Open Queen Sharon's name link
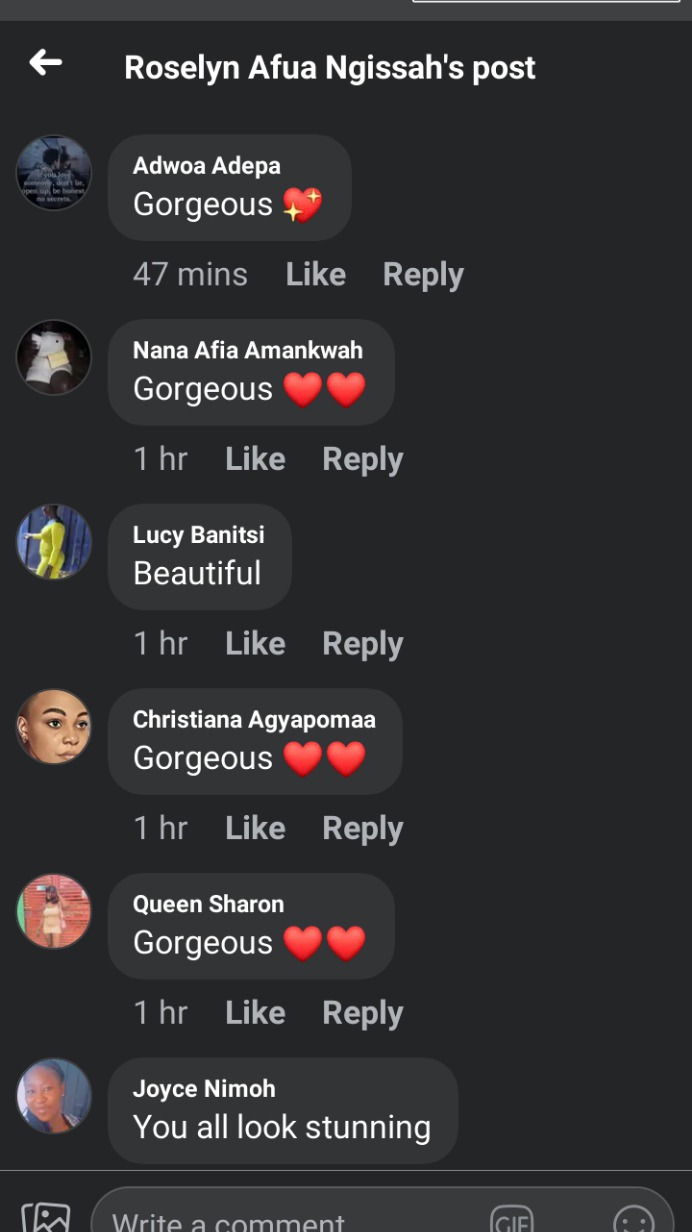This screenshot has width=692, height=1232. coord(208,904)
